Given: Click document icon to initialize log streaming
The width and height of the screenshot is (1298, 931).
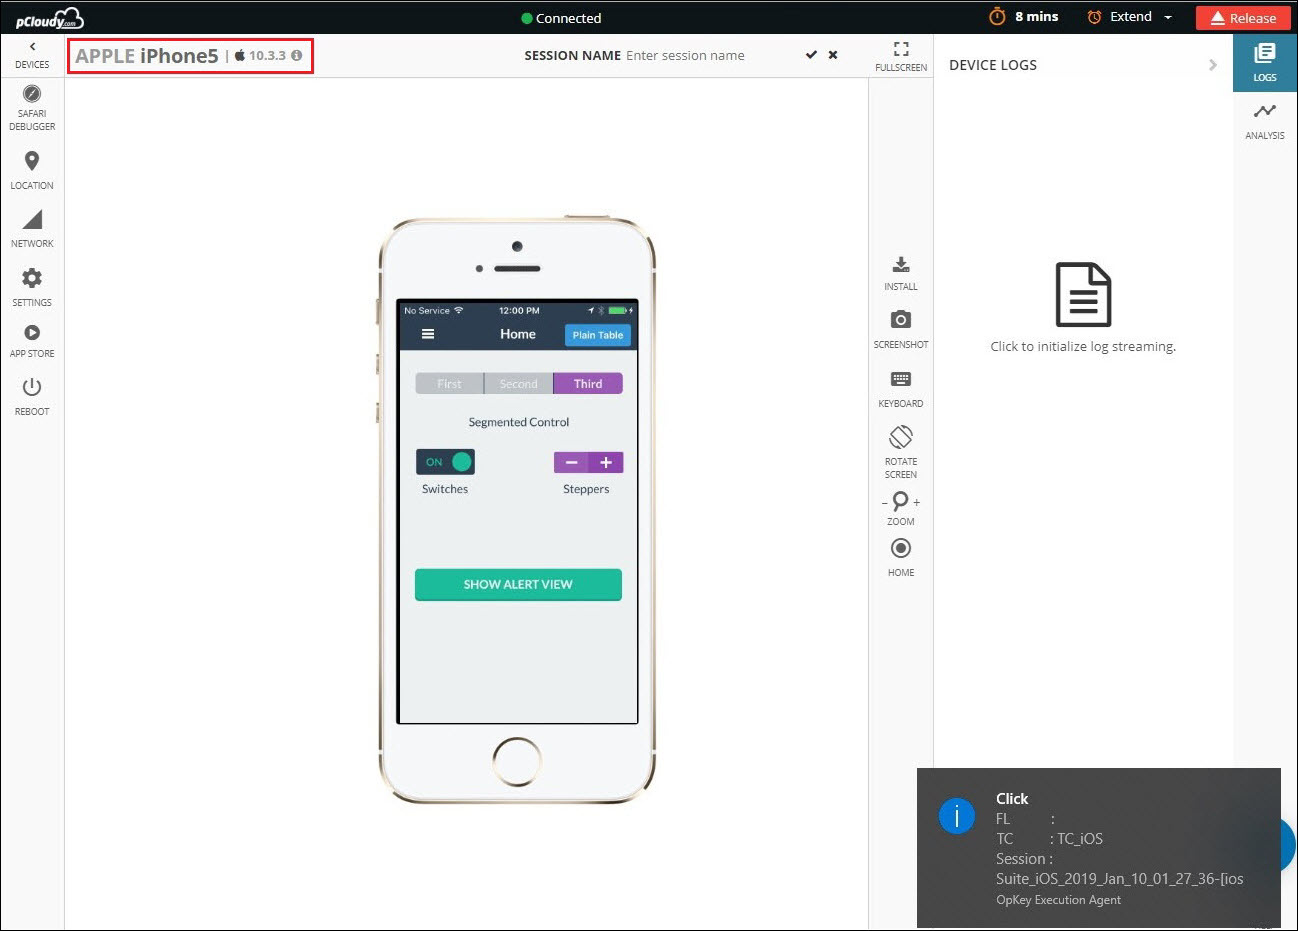Looking at the screenshot, I should click(x=1083, y=294).
